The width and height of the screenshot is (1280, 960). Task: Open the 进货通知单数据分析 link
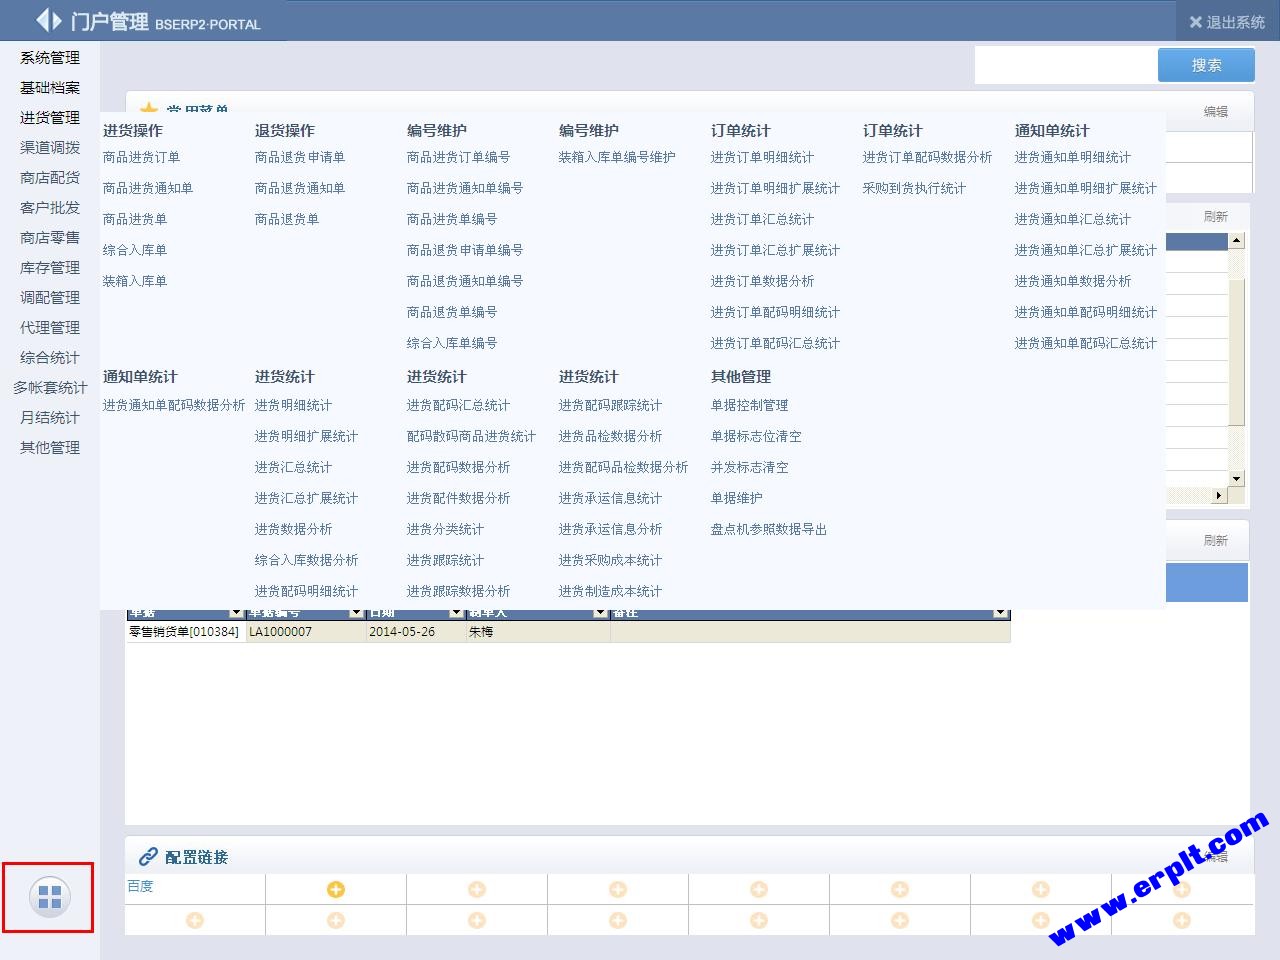pyautogui.click(x=1073, y=281)
